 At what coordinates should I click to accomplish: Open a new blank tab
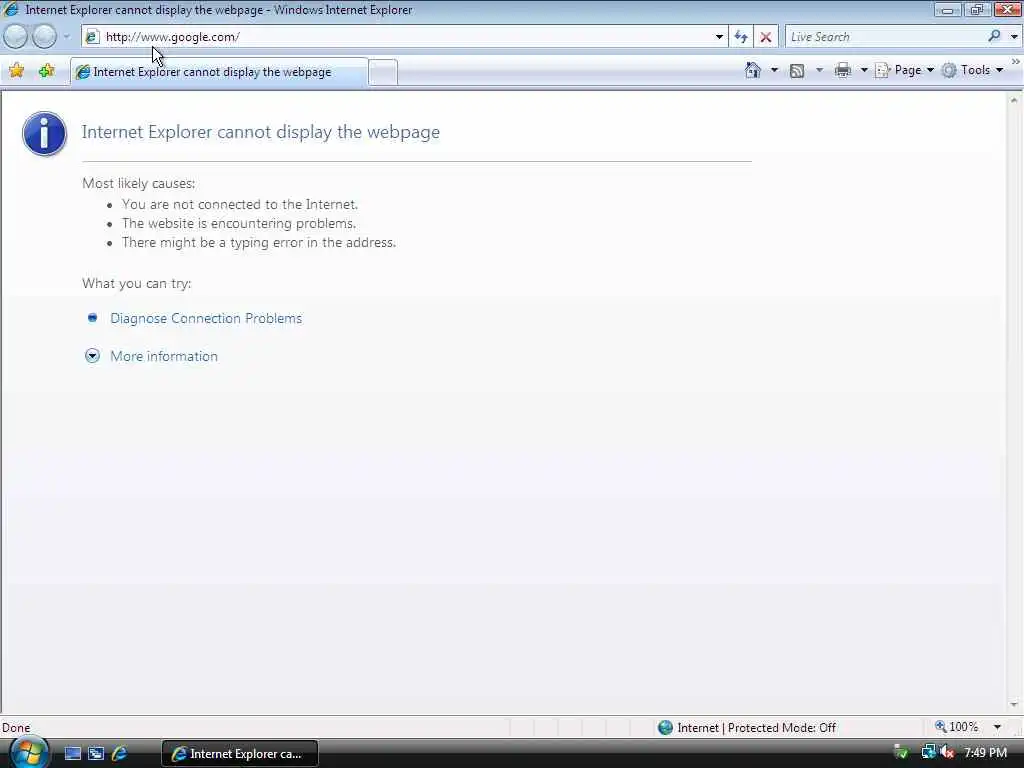pyautogui.click(x=383, y=72)
